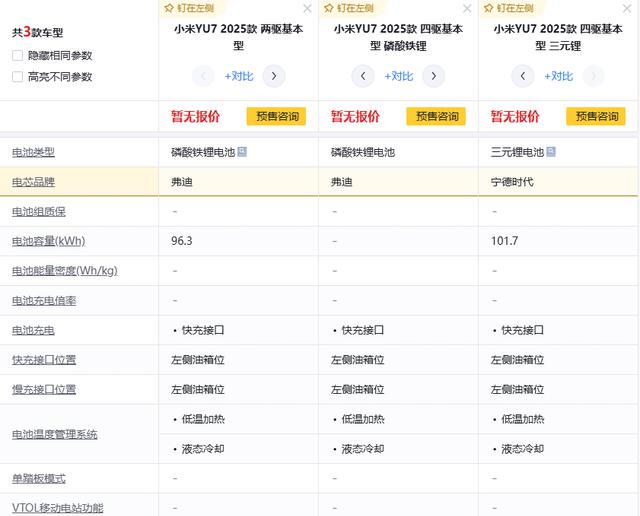Add 四驱基本型 磷酸铁锂 to comparison via +对比
Screen dimensions: 640x516
point(398,76)
